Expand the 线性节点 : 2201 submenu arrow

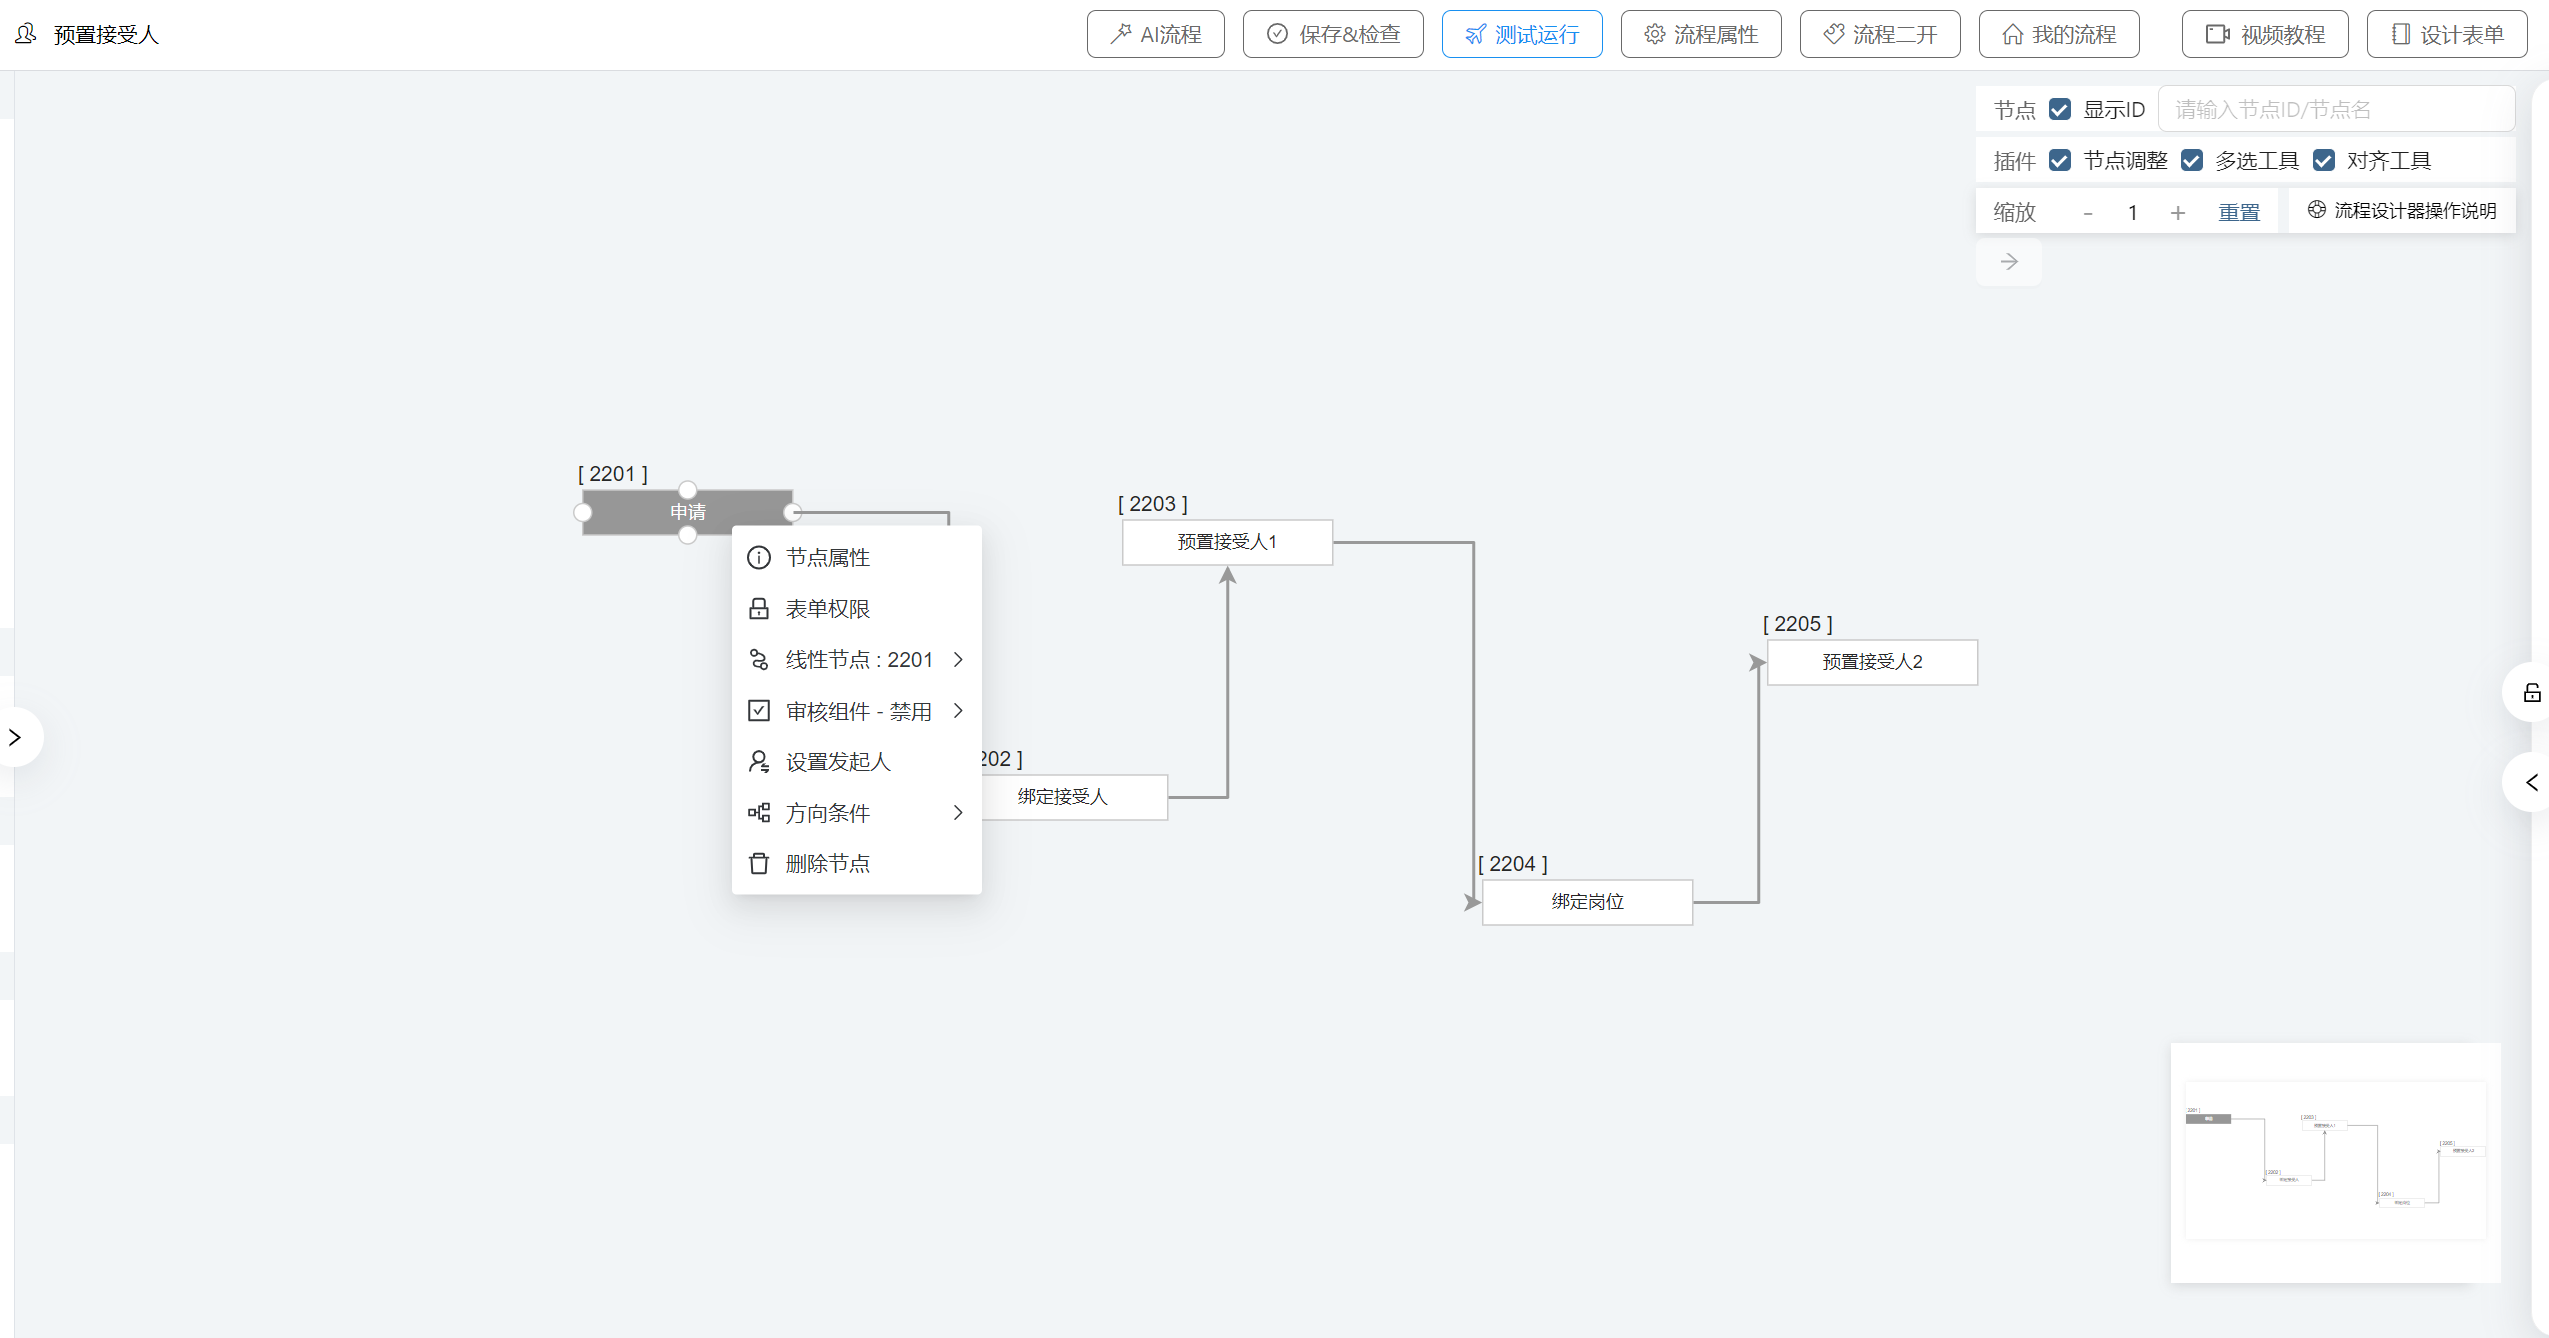click(x=958, y=659)
